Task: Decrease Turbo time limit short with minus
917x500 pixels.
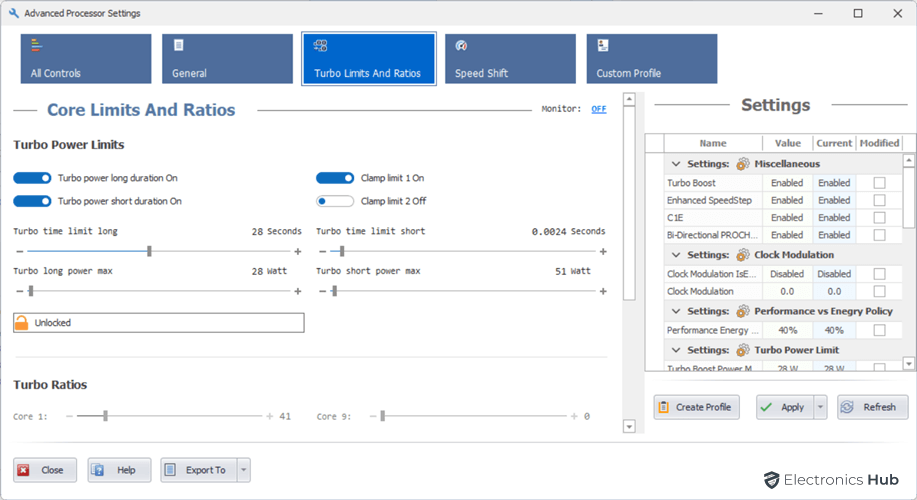Action: click(322, 251)
